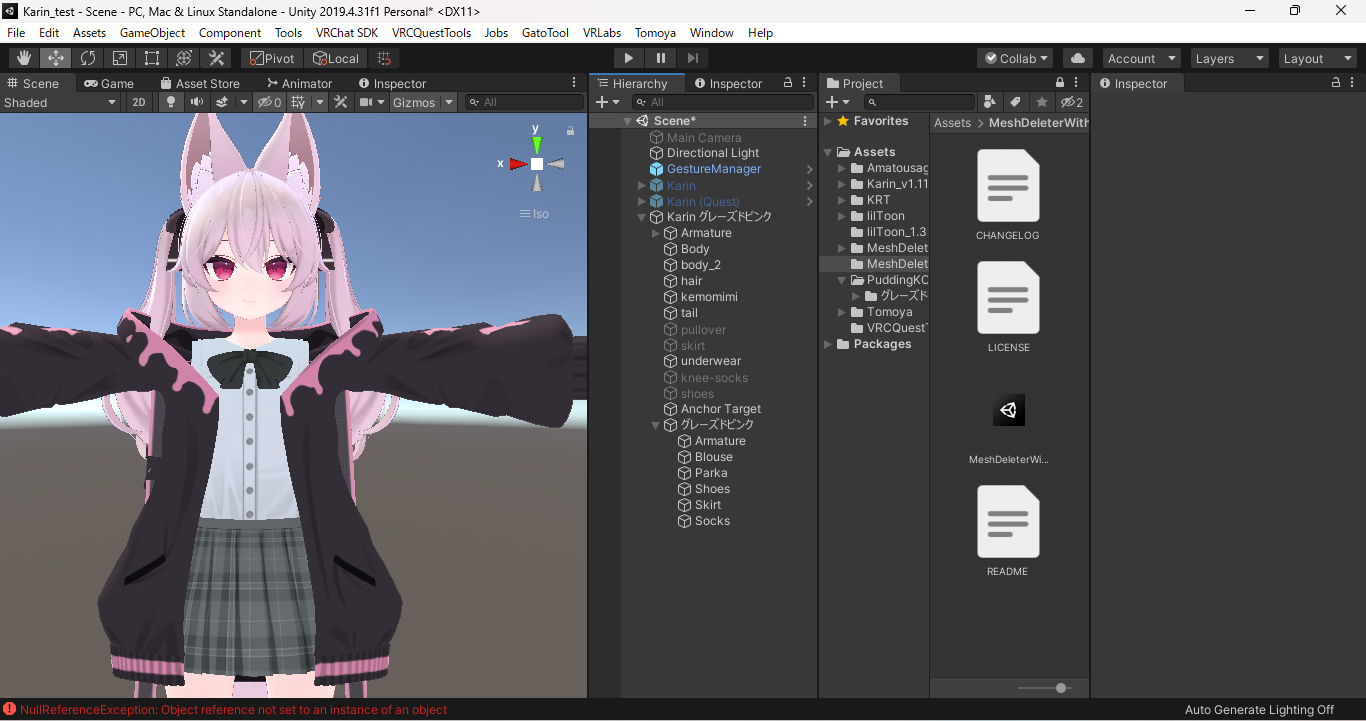Click the Iso projection label in scene gizmo
Image resolution: width=1366 pixels, height=721 pixels.
click(x=534, y=214)
